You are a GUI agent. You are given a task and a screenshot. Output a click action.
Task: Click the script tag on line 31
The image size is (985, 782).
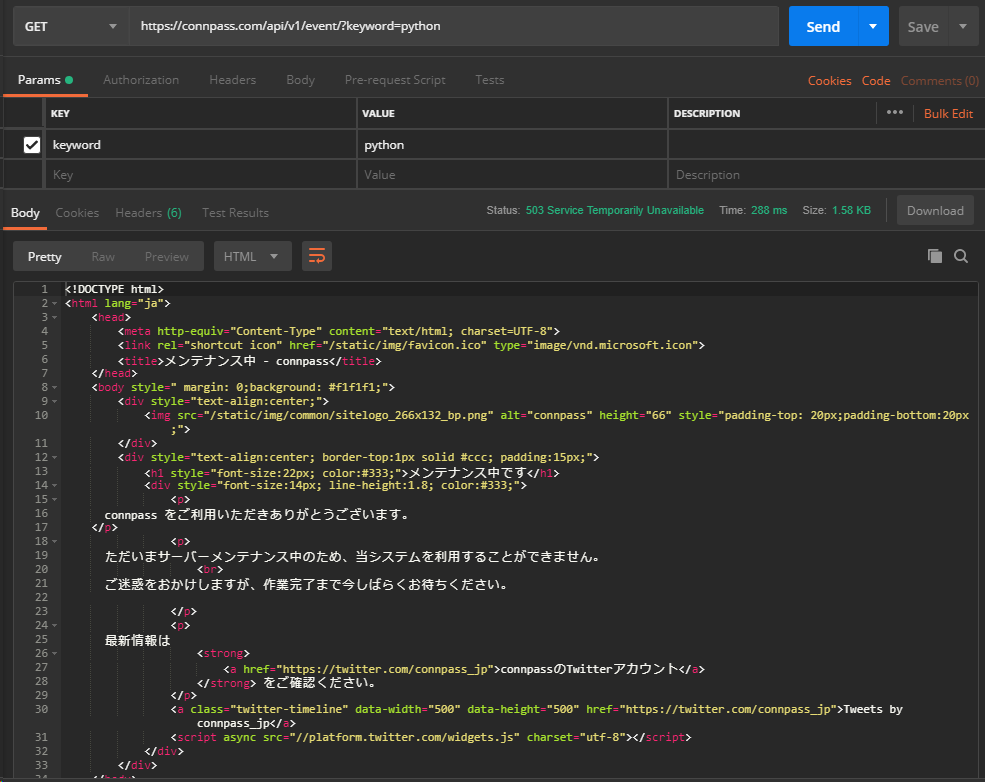point(431,737)
